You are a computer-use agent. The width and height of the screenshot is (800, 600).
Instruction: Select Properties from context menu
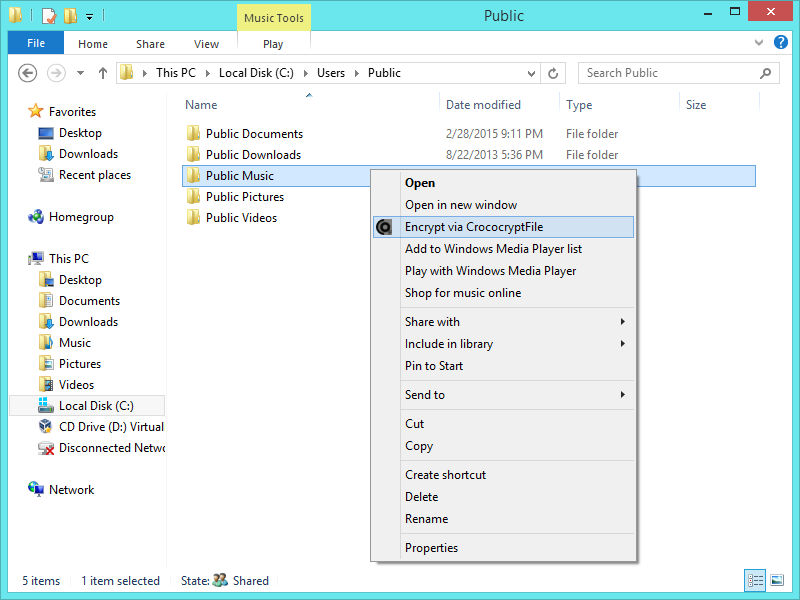504,548
